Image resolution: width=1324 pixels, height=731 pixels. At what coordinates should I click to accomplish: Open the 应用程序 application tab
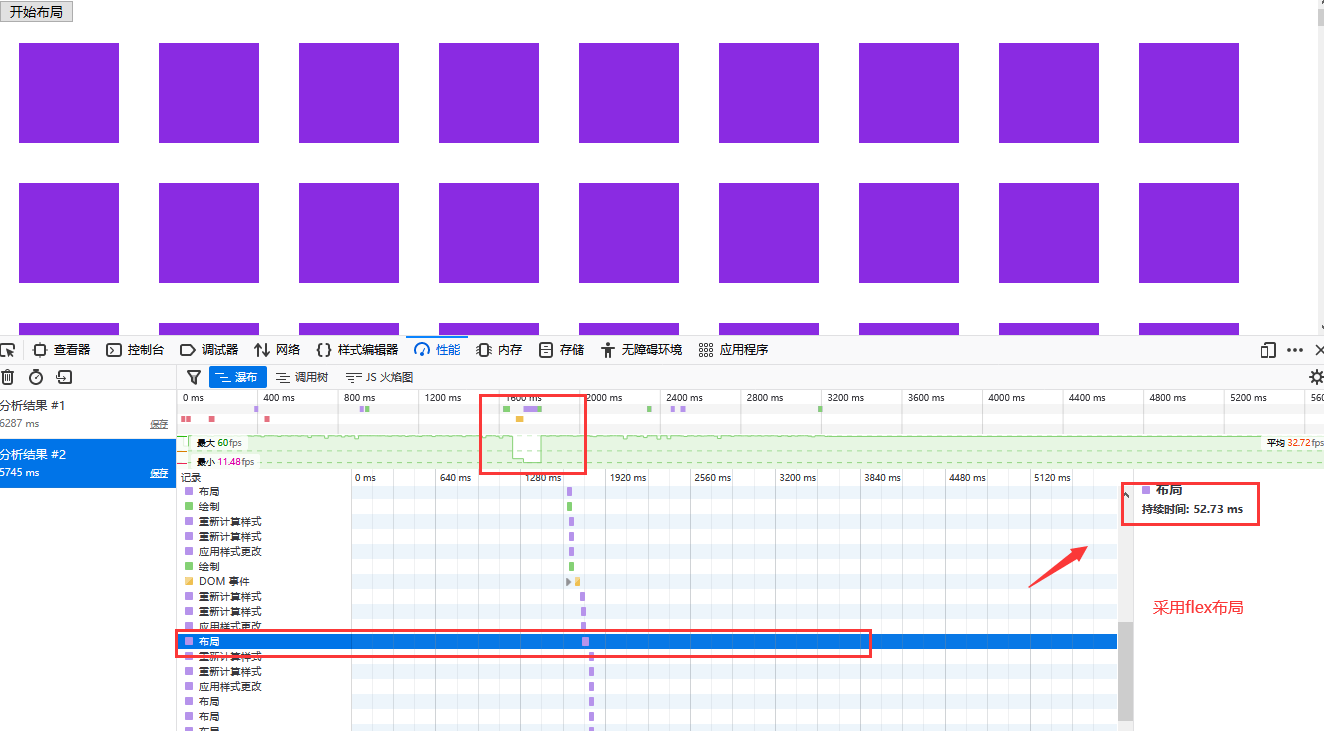point(734,350)
